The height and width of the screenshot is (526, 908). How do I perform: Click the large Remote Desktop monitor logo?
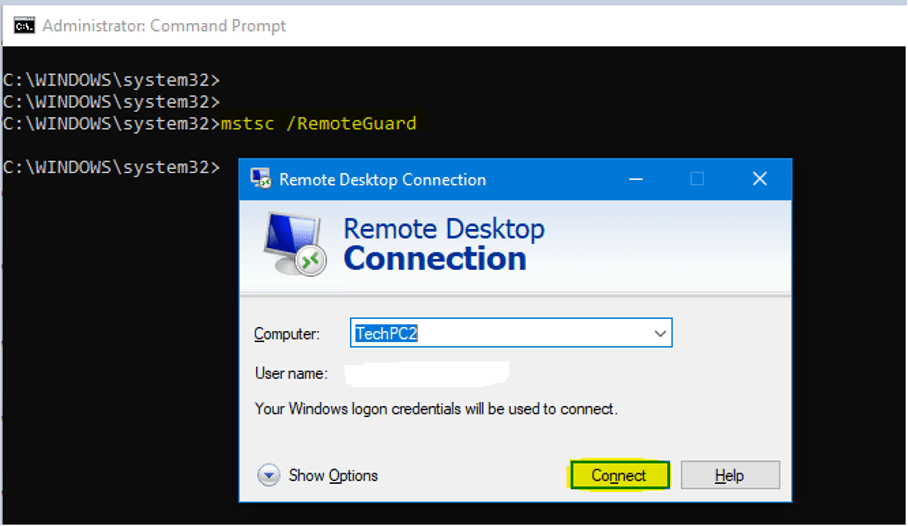(295, 245)
